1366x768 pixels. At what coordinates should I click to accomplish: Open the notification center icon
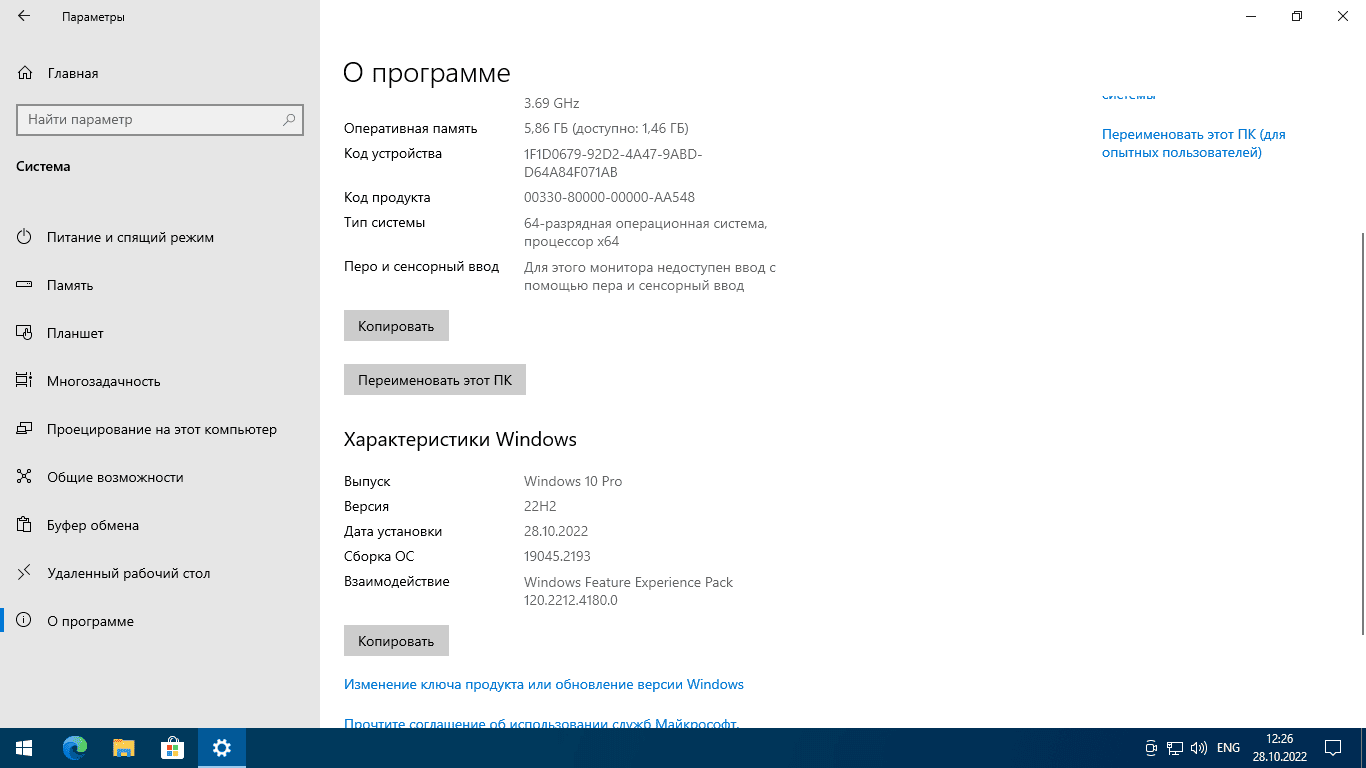[x=1333, y=748]
